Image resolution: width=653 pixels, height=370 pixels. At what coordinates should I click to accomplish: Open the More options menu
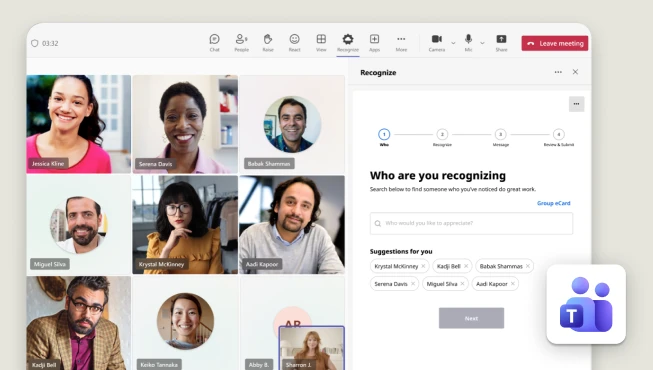401,43
